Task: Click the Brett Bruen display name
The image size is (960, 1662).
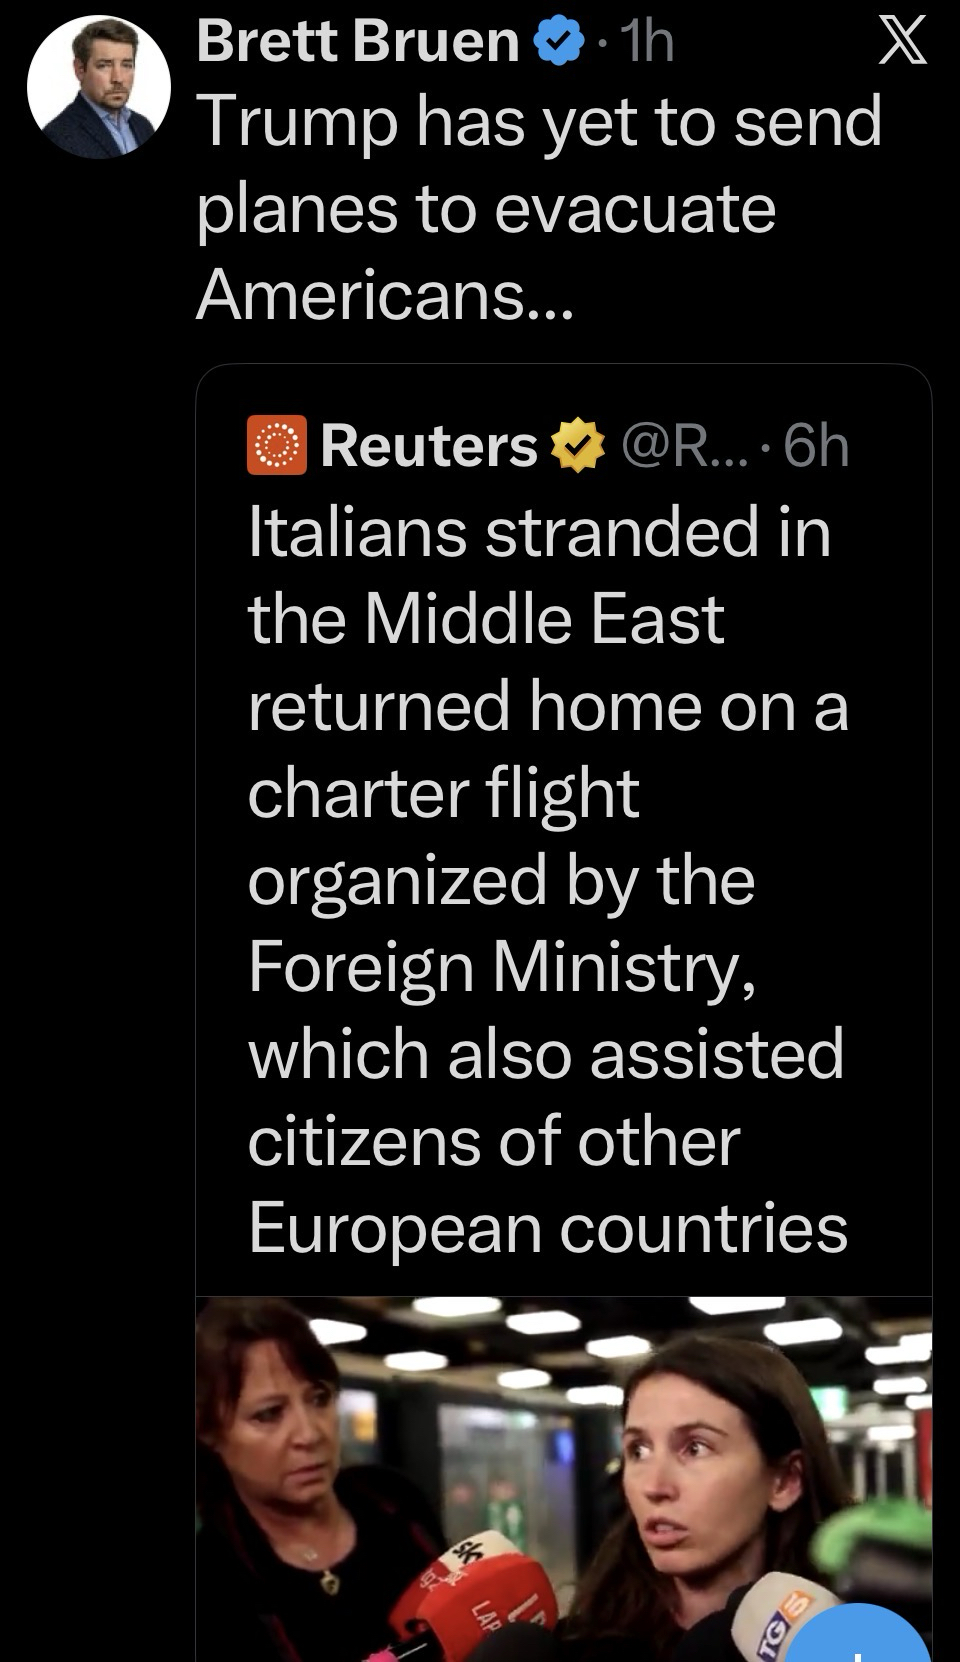Action: 358,42
